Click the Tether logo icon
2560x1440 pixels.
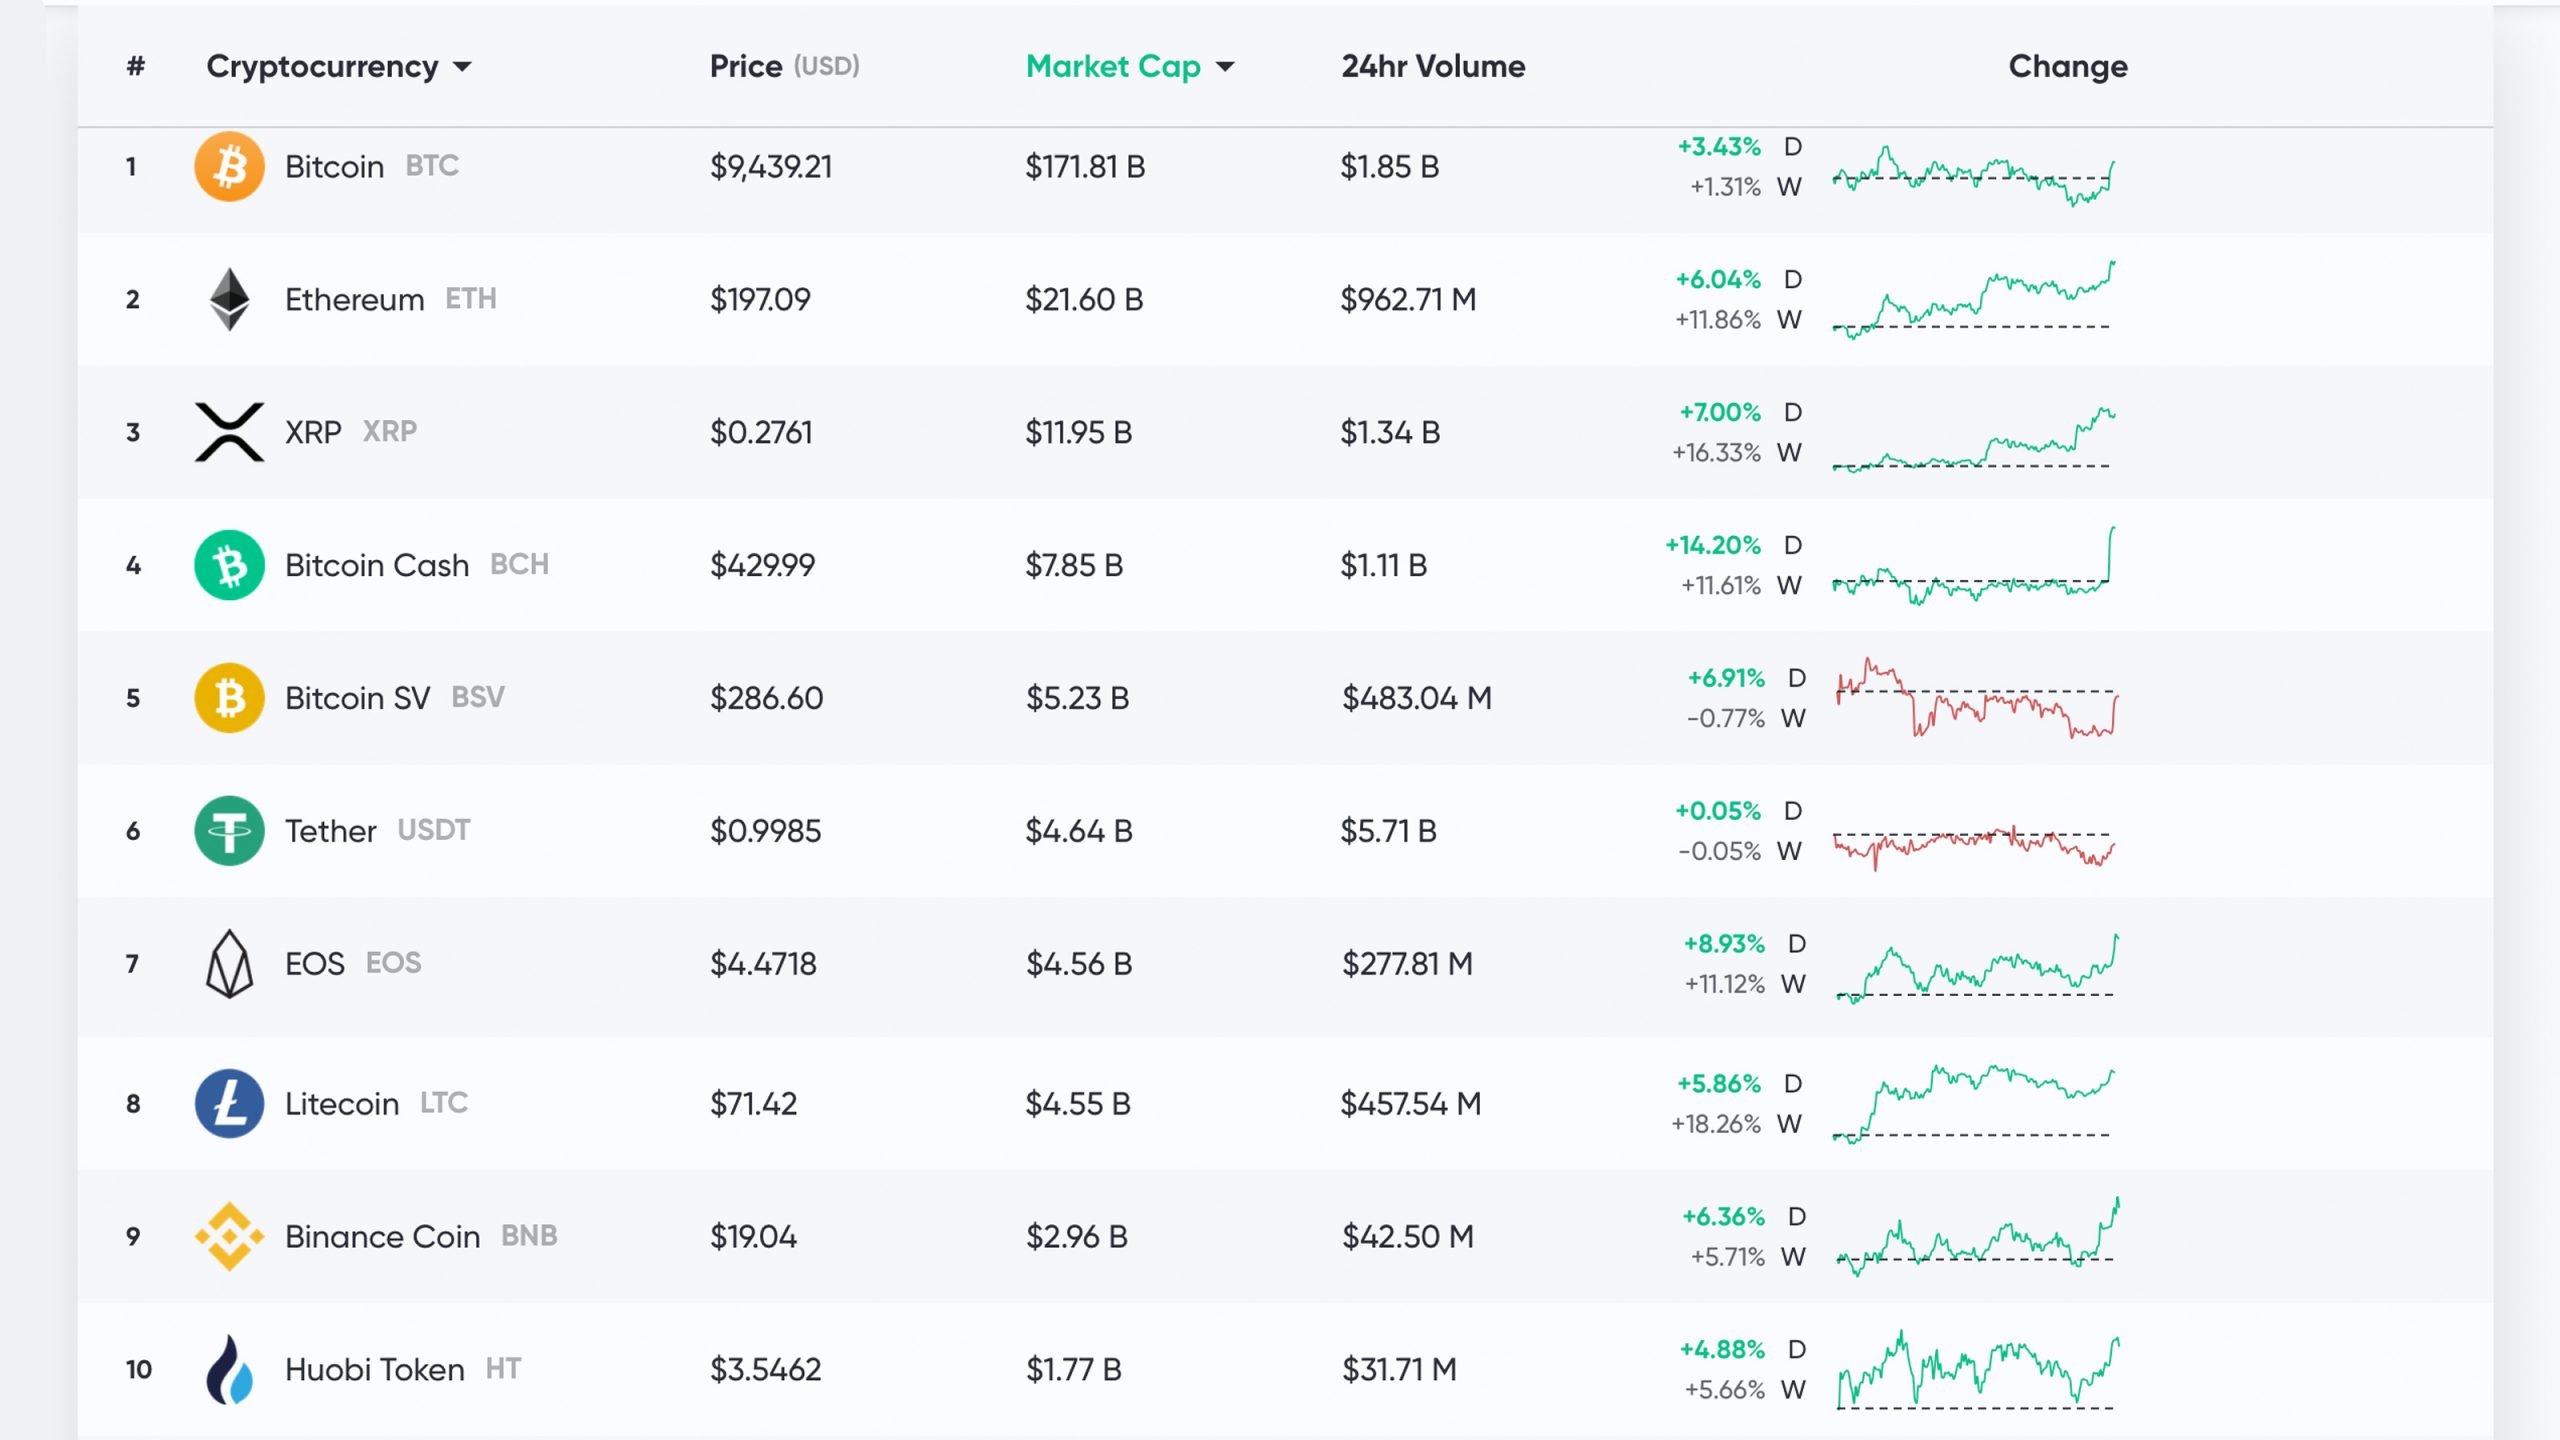229,831
